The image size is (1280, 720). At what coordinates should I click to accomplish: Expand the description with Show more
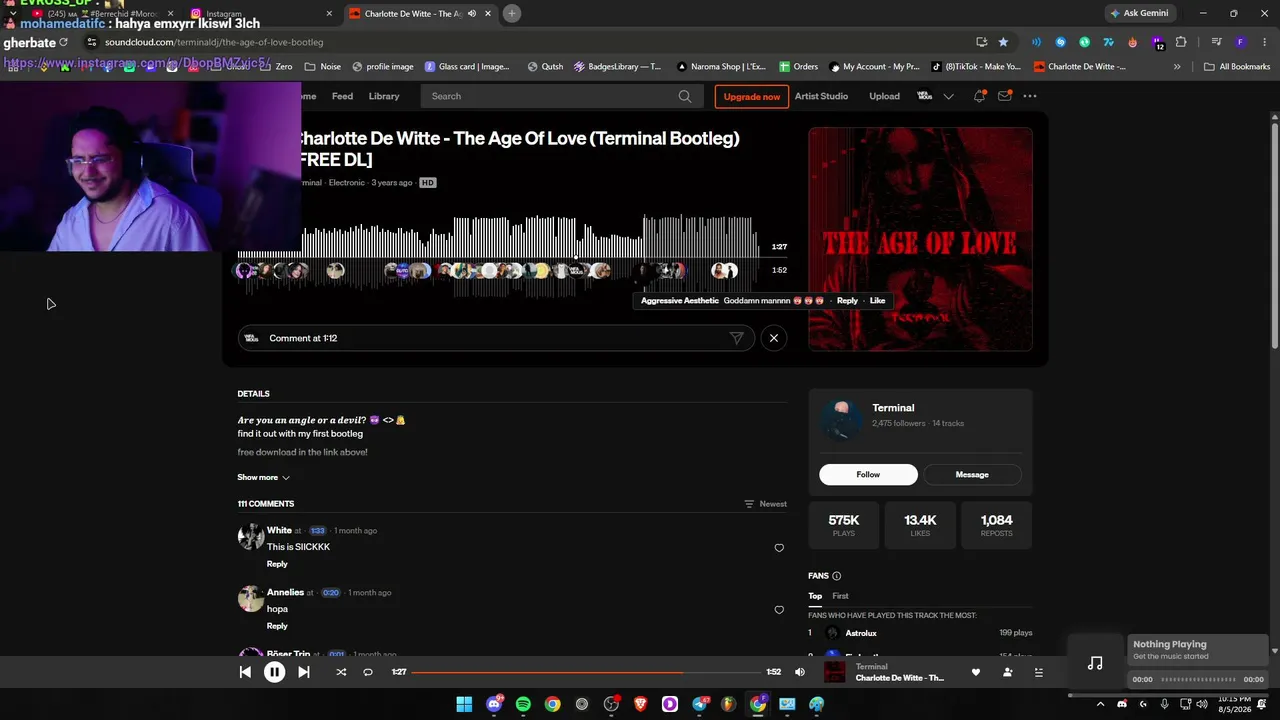264,478
